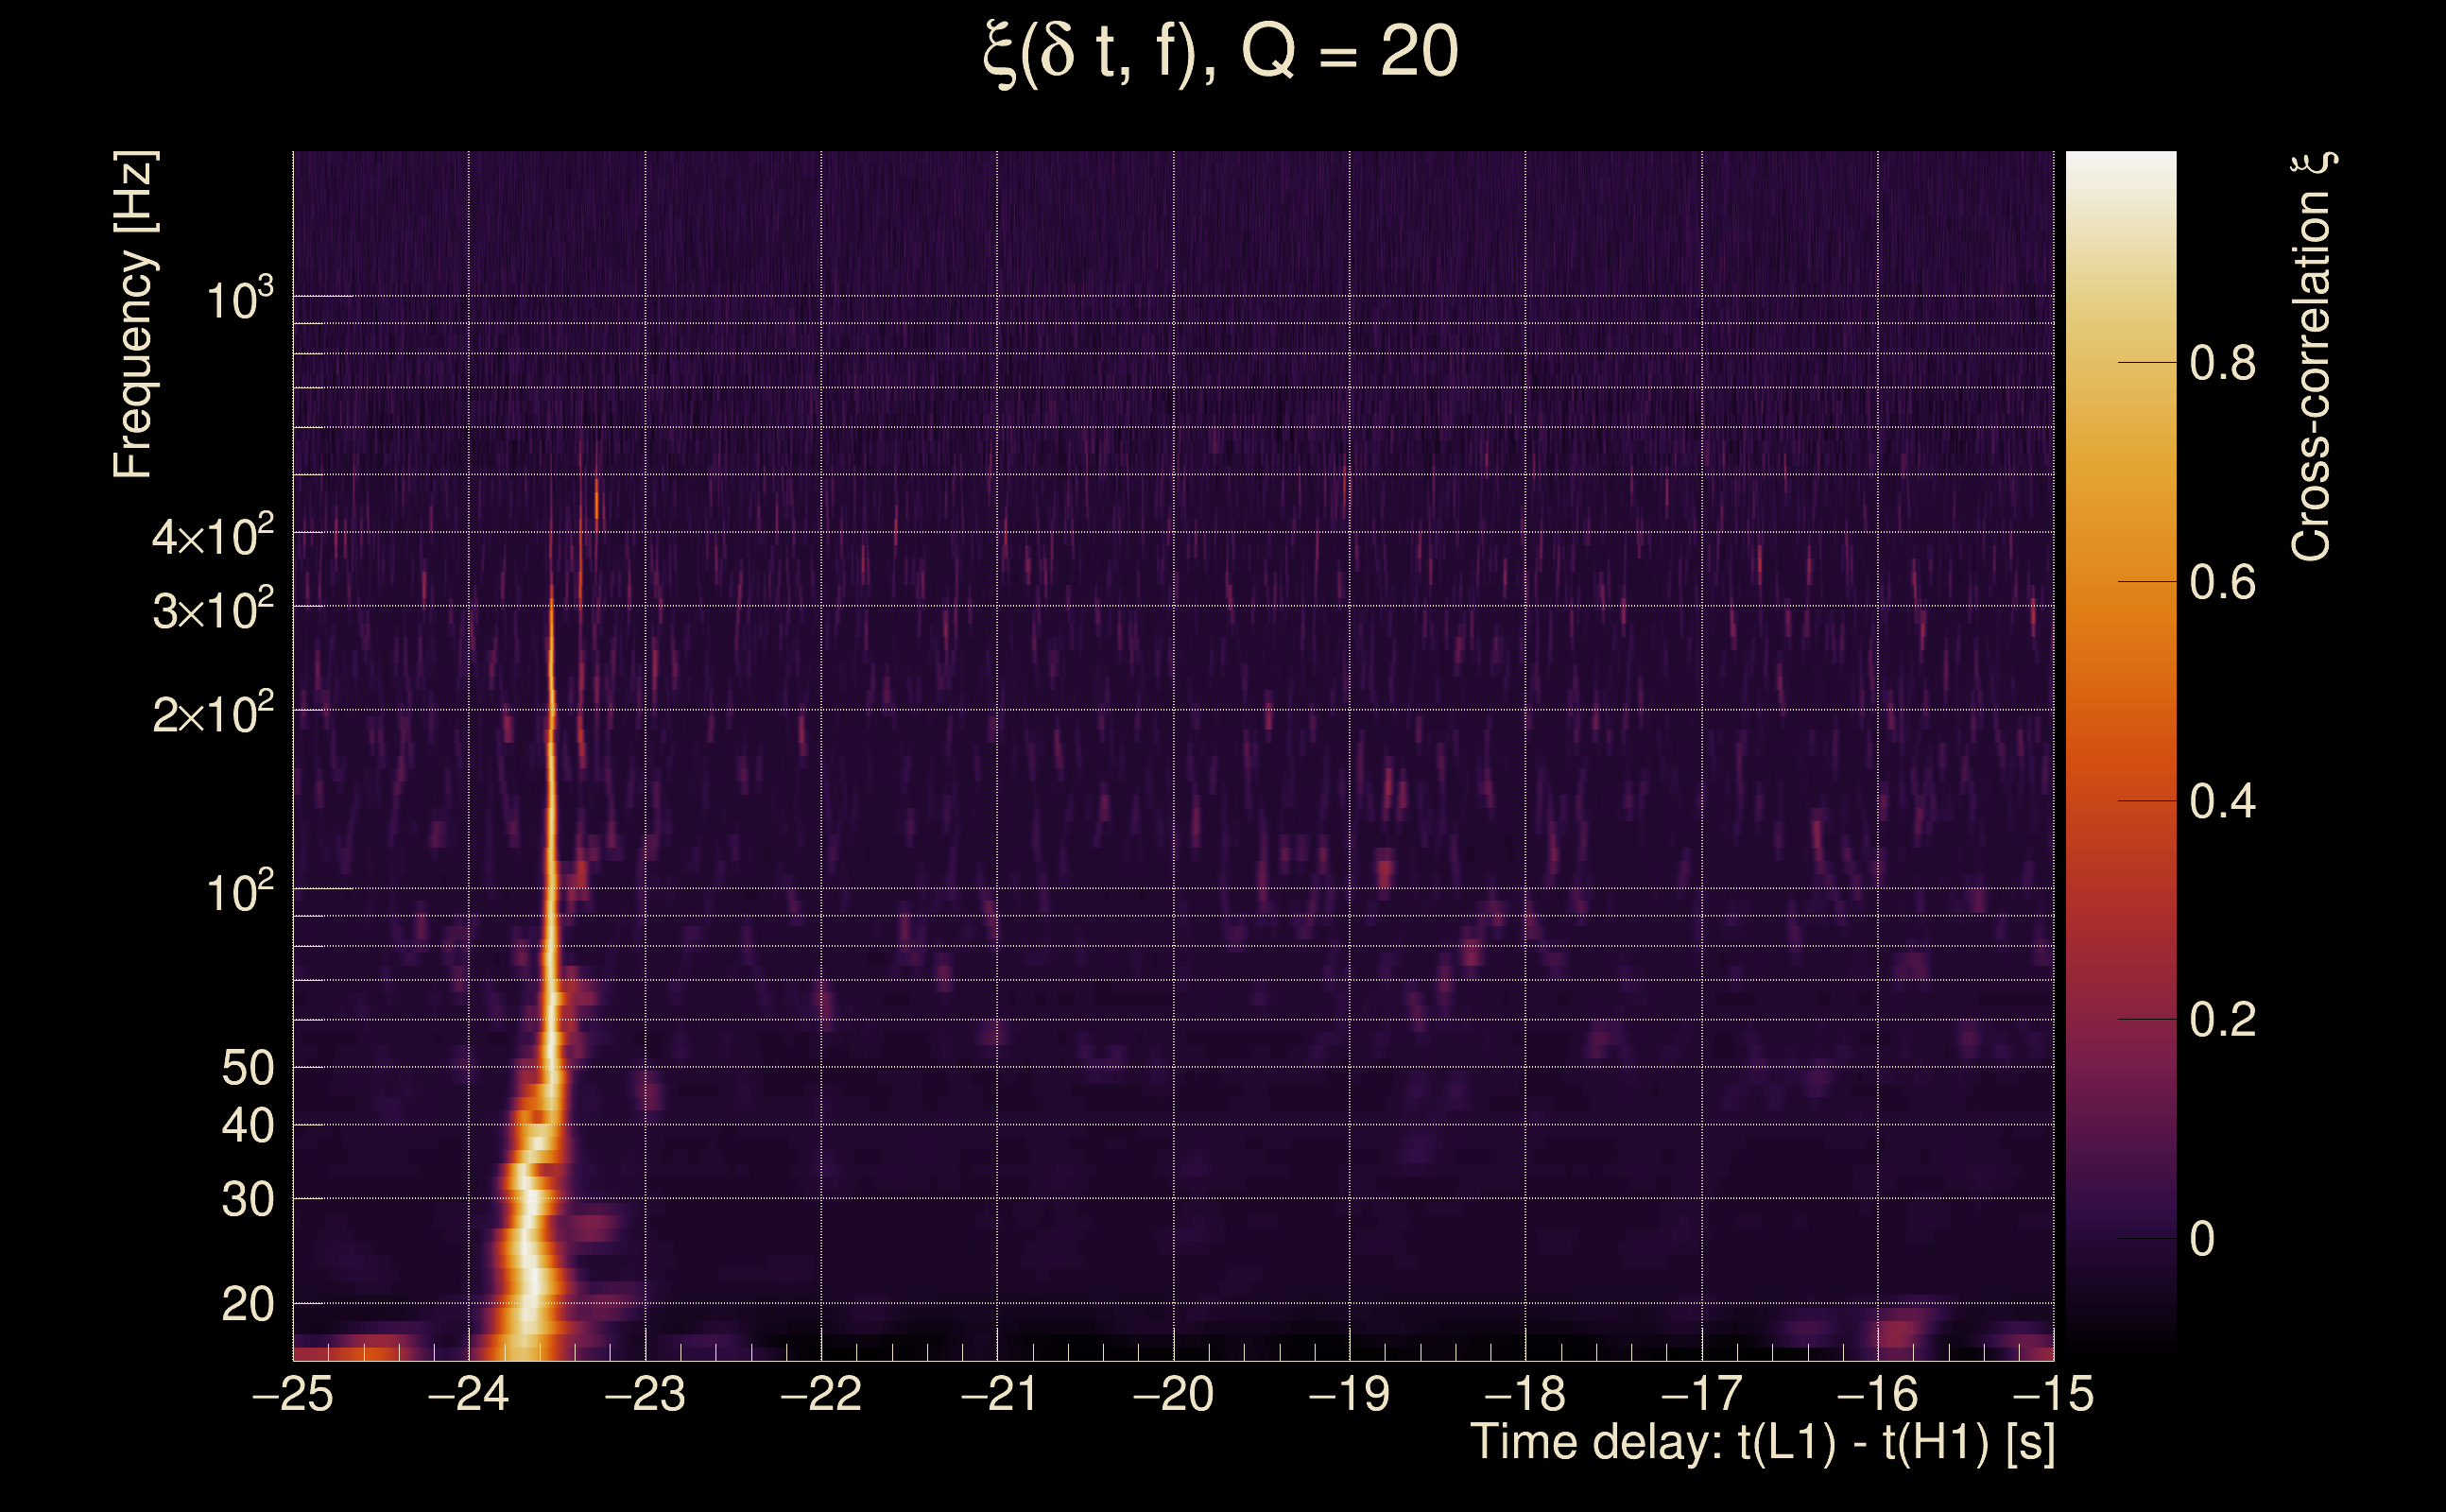Click the -20 x-axis tick label
This screenshot has height=1512, width=2446.
click(x=1173, y=1394)
